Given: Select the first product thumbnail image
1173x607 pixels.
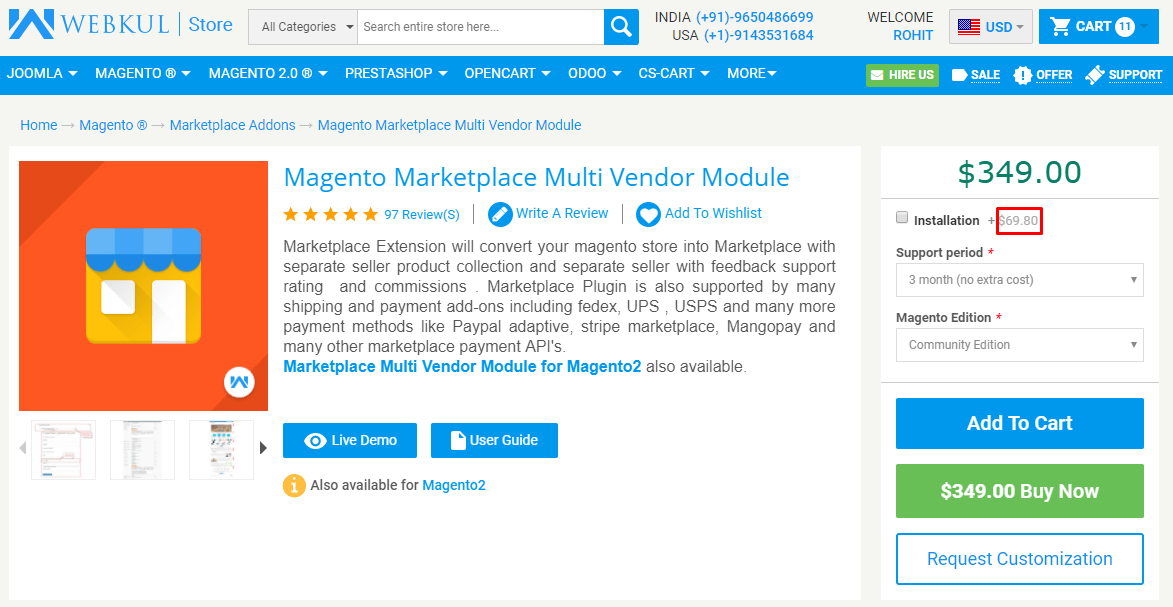Looking at the screenshot, I should pos(64,449).
